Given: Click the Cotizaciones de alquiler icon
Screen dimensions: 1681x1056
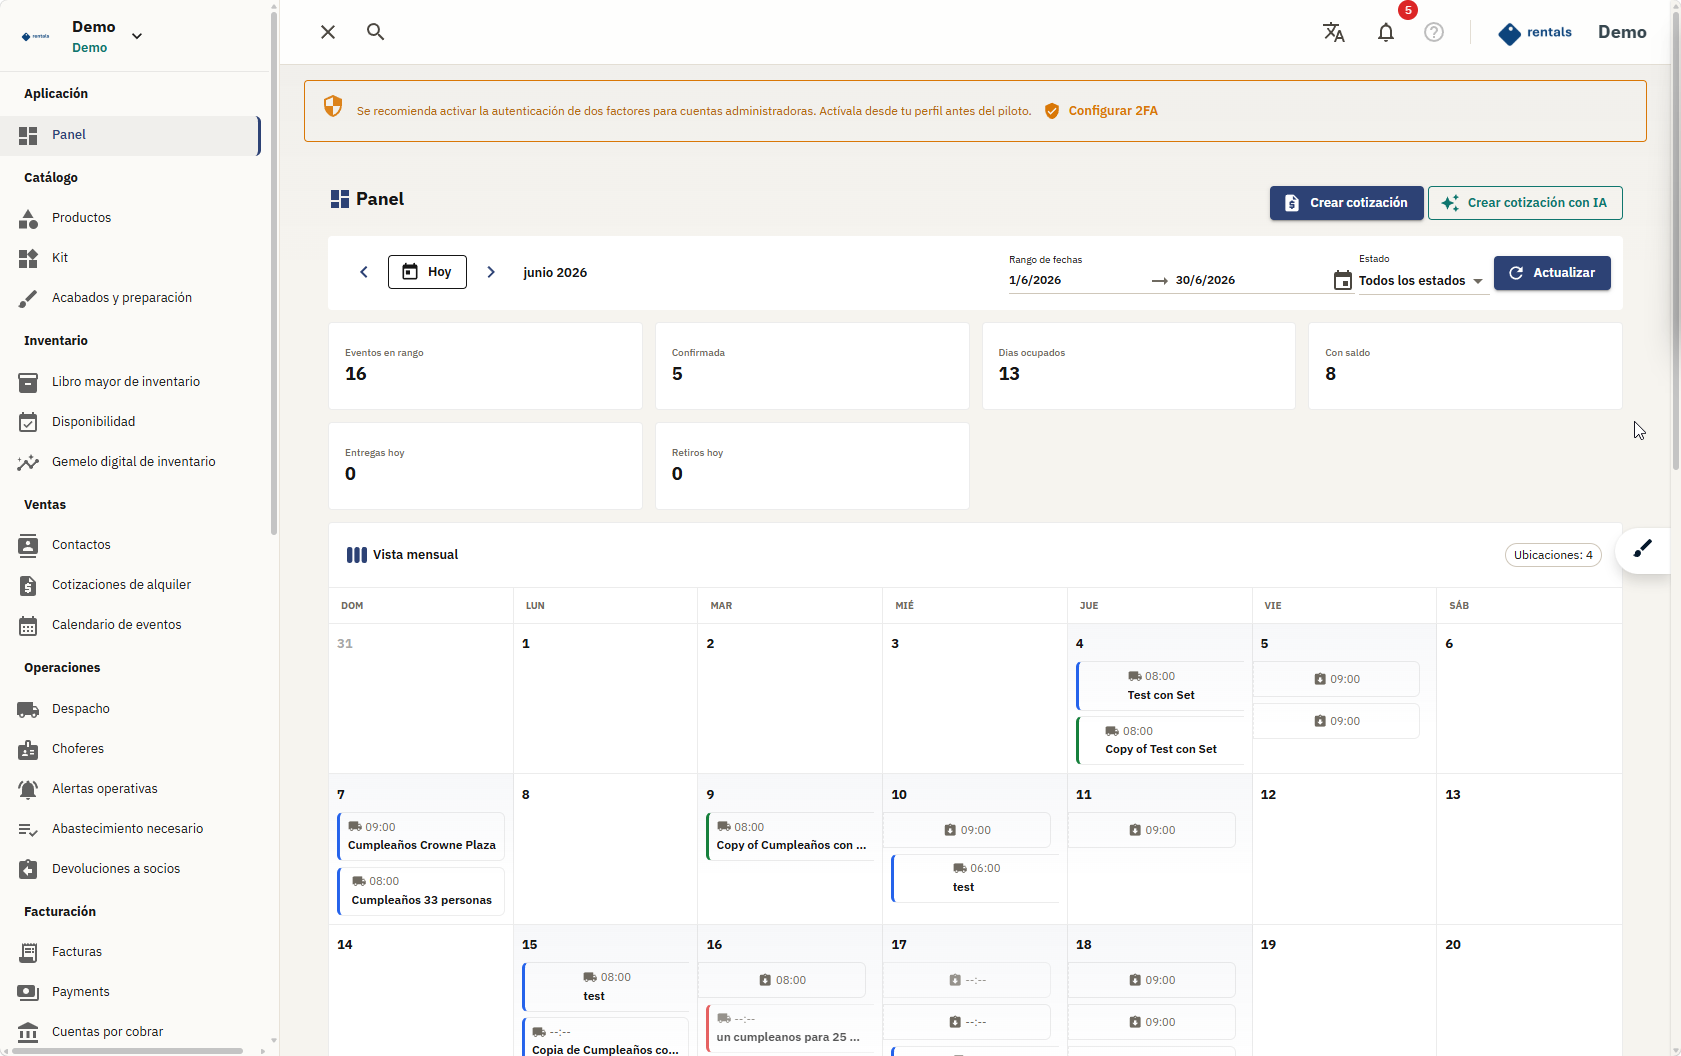Looking at the screenshot, I should tap(28, 585).
